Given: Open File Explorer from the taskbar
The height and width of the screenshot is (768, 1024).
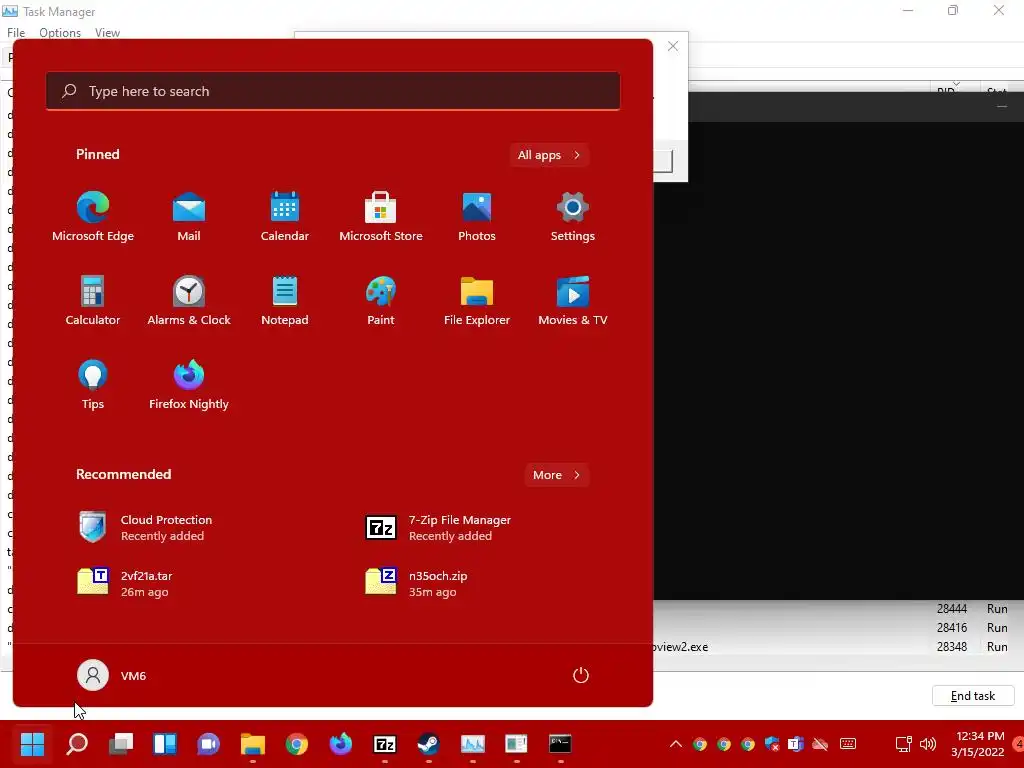Looking at the screenshot, I should click(253, 744).
